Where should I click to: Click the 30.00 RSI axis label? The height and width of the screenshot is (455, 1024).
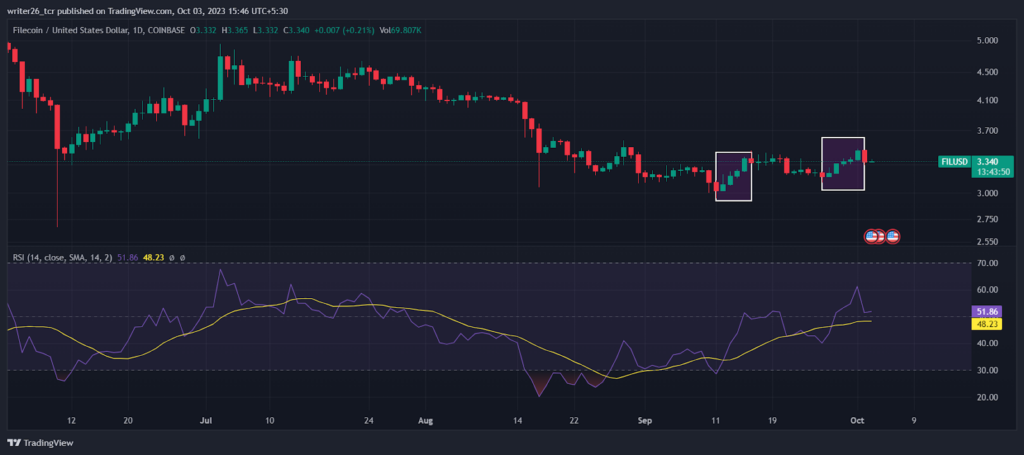coord(986,370)
